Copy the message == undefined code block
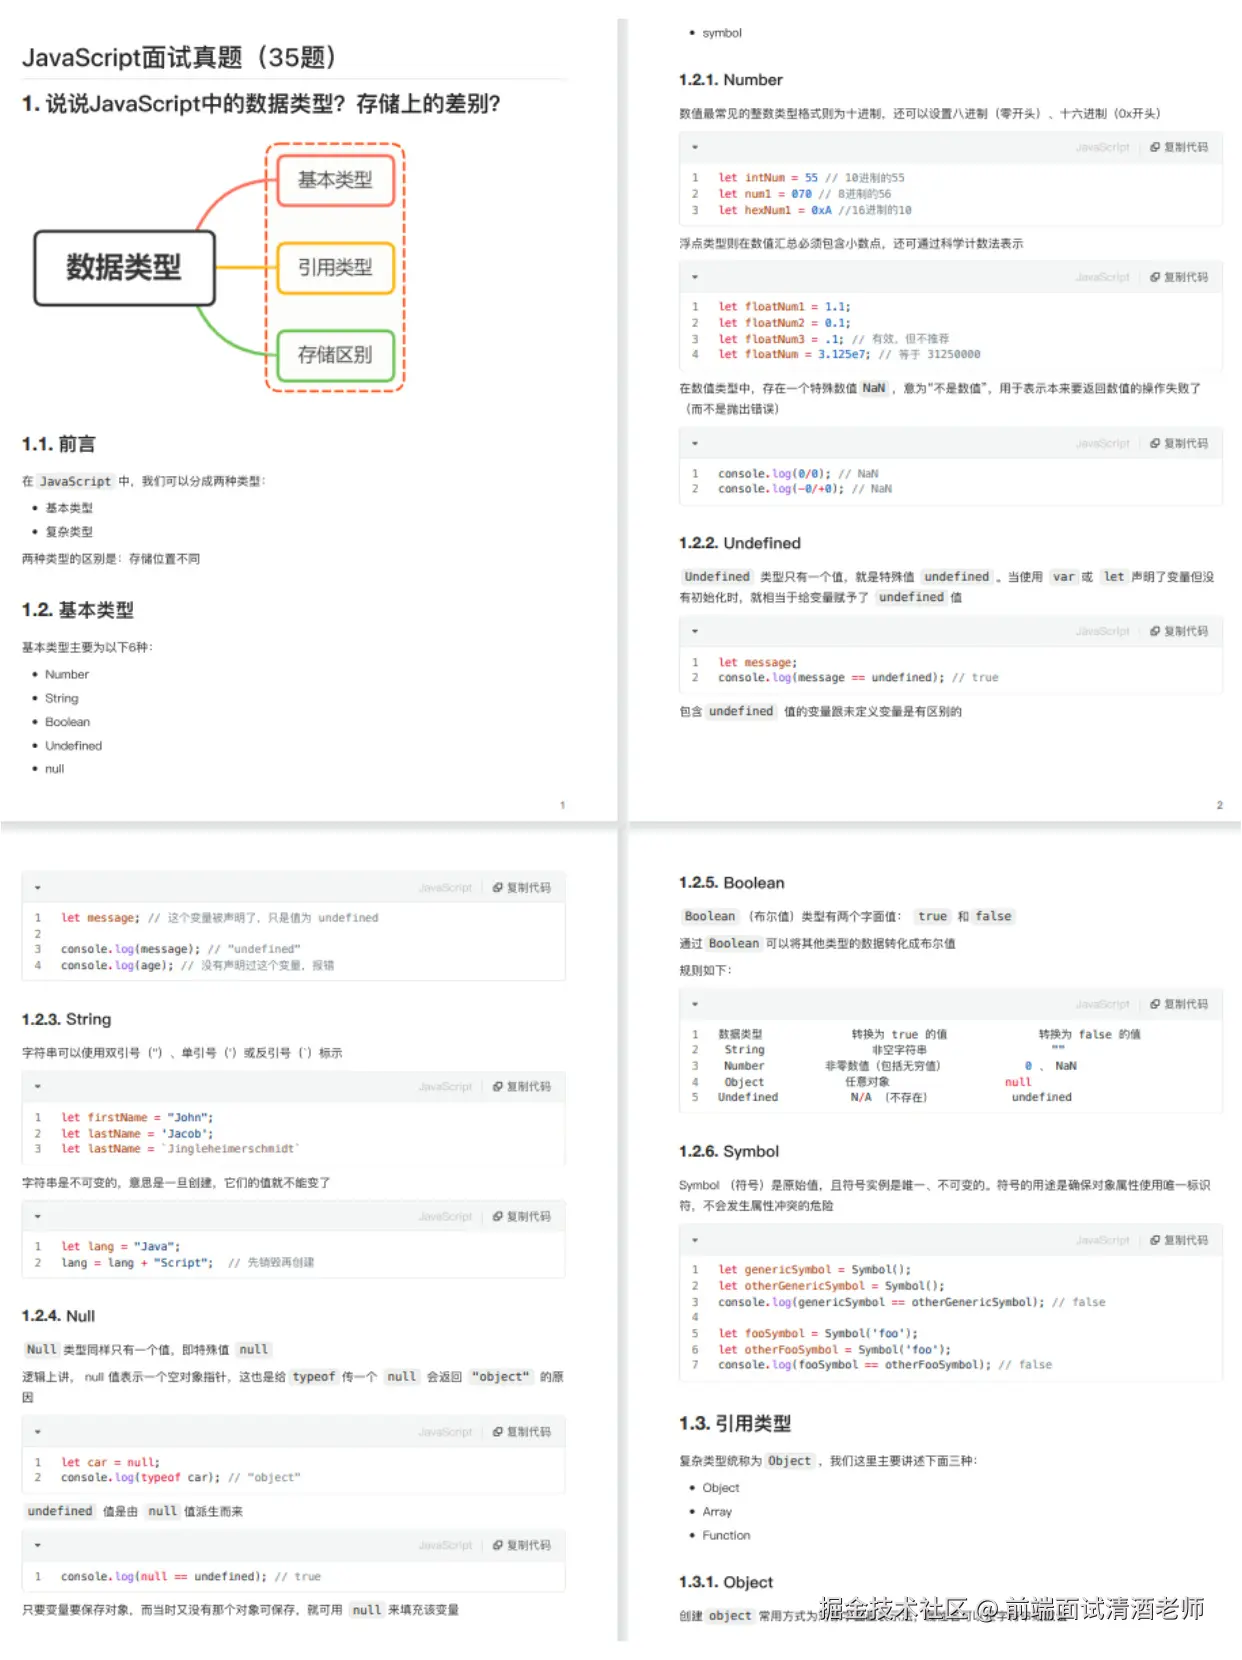This screenshot has height=1660, width=1242. pos(1179,631)
